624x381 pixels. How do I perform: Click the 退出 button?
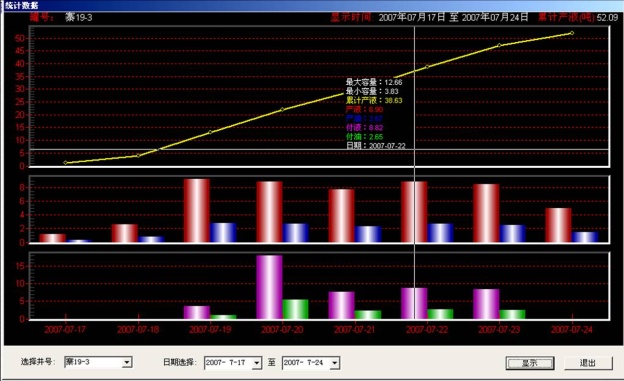point(588,363)
